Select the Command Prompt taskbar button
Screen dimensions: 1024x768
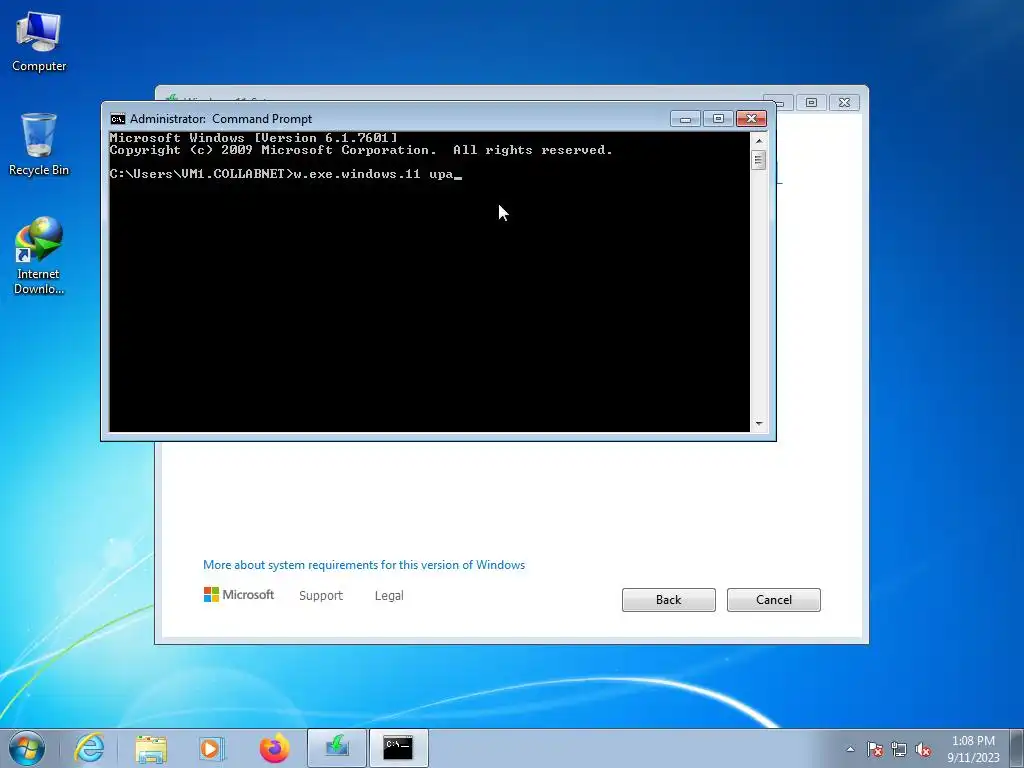398,748
